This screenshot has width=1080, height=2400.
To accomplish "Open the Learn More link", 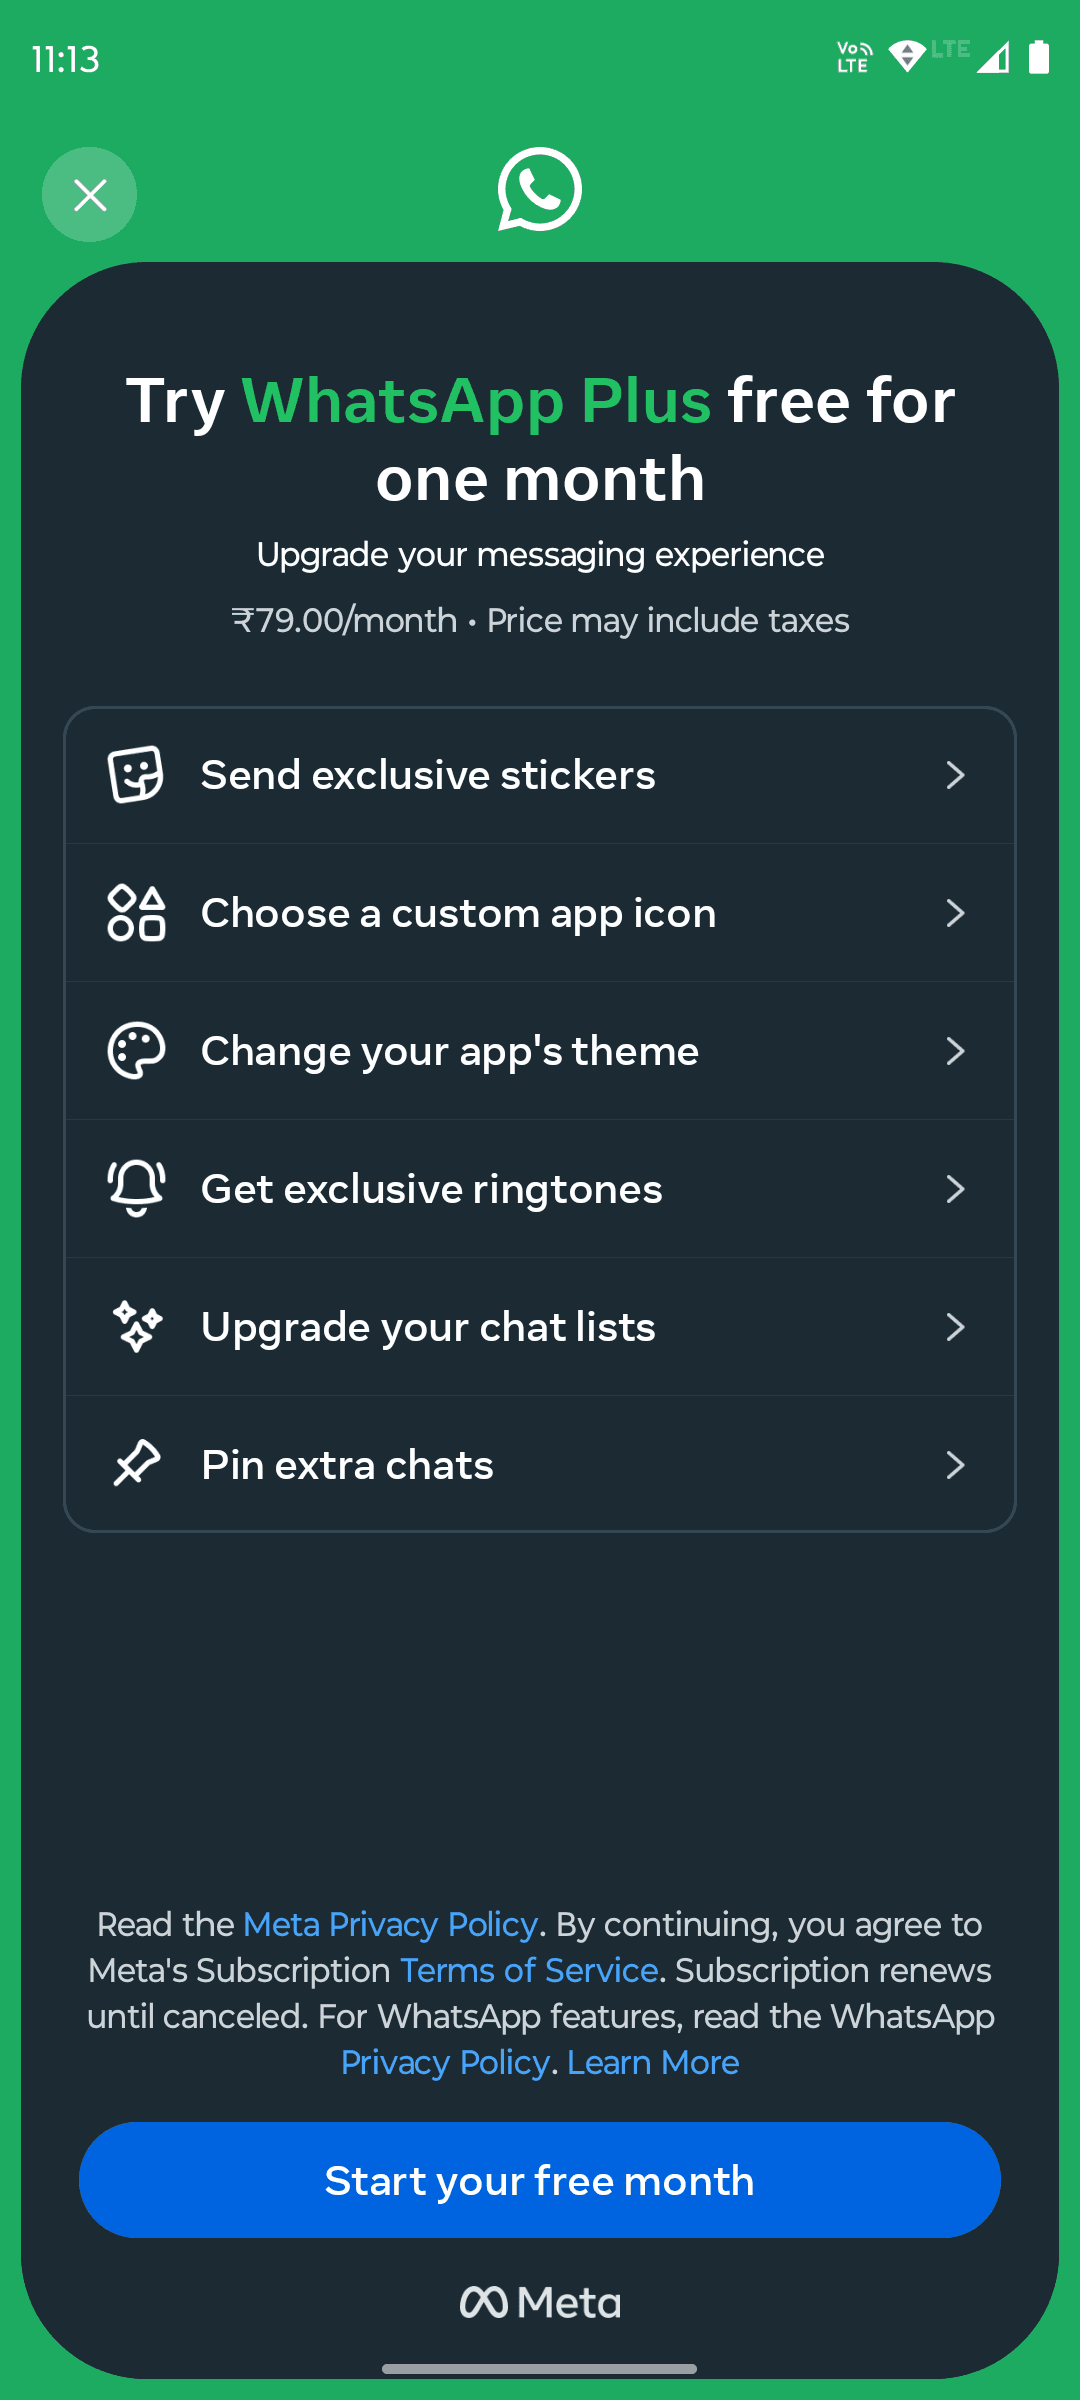I will 653,2062.
